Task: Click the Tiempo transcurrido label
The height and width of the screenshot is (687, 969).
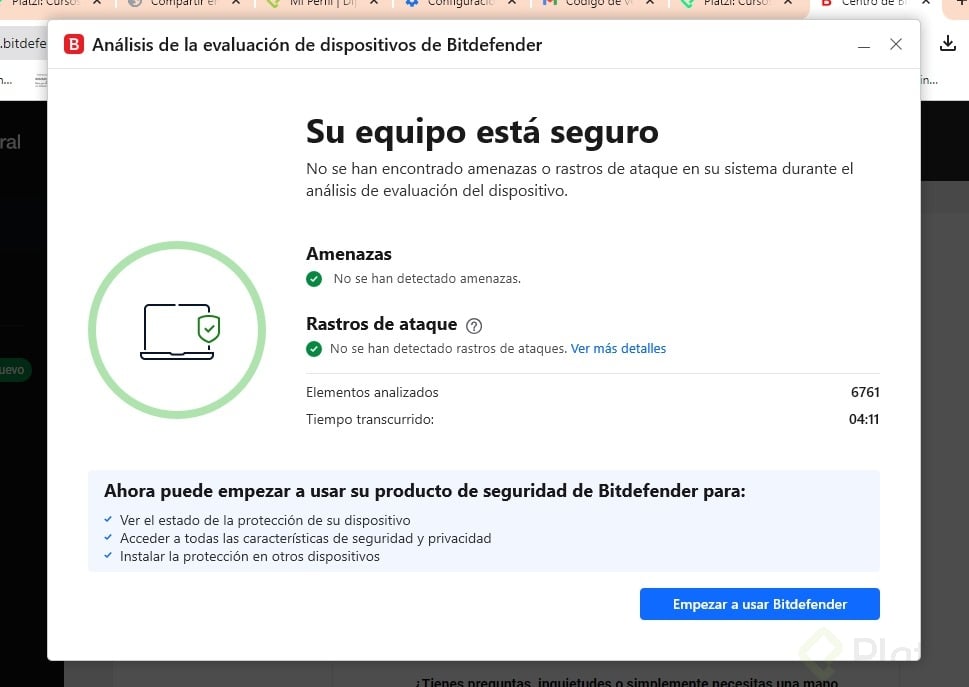Action: pos(370,419)
